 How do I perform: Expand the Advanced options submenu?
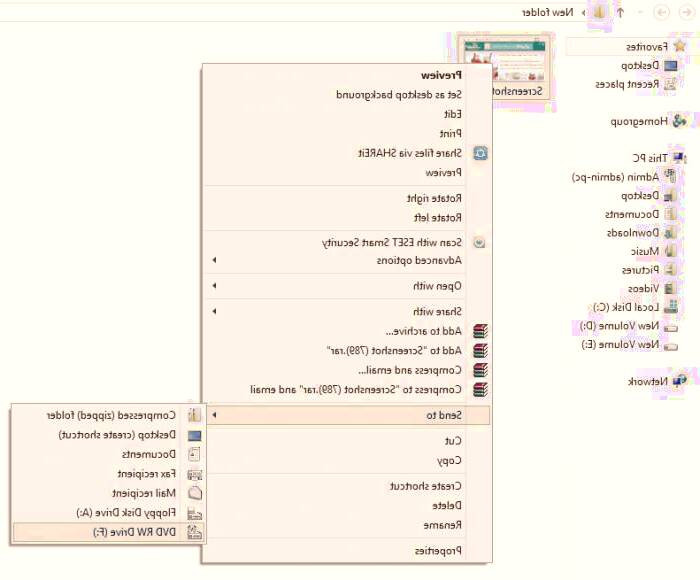click(x=213, y=261)
